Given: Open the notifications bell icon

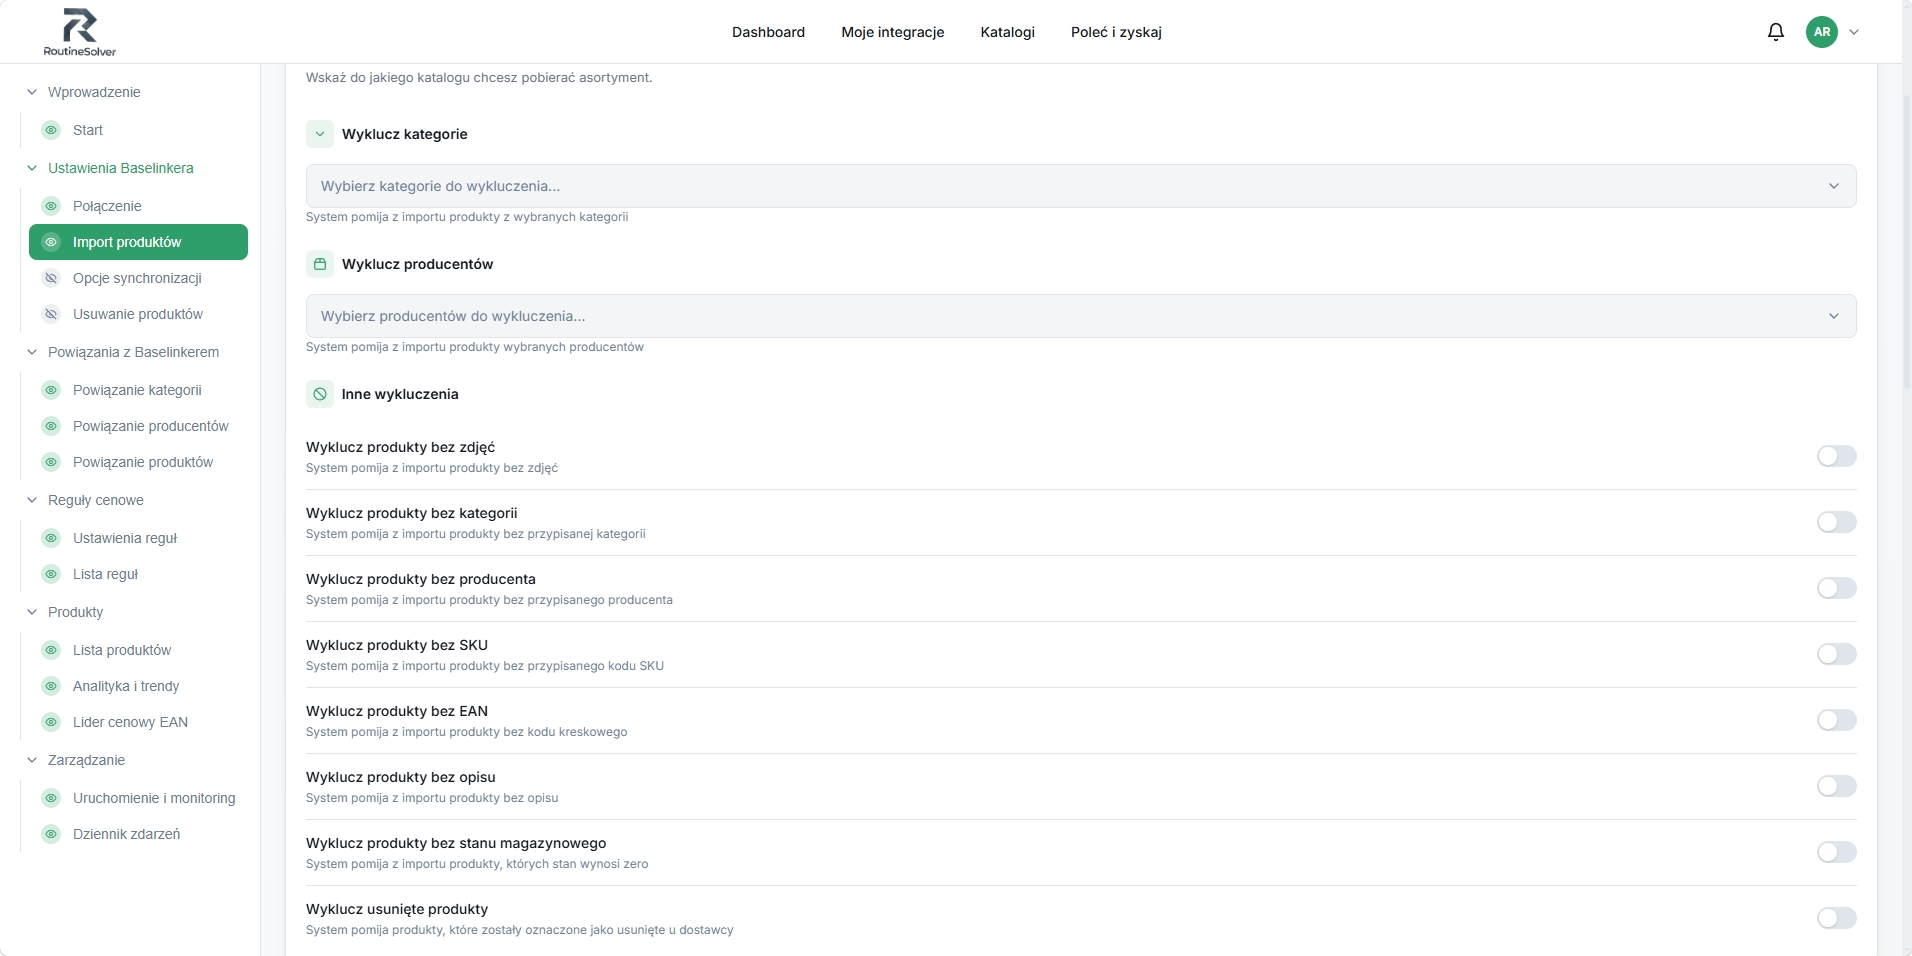Looking at the screenshot, I should coord(1776,32).
